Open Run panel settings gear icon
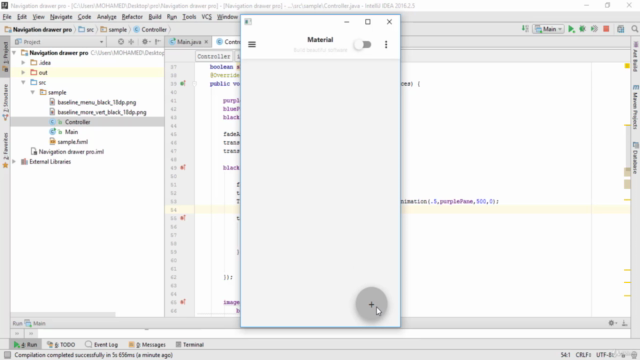This screenshot has width=640, height=360. (612, 323)
